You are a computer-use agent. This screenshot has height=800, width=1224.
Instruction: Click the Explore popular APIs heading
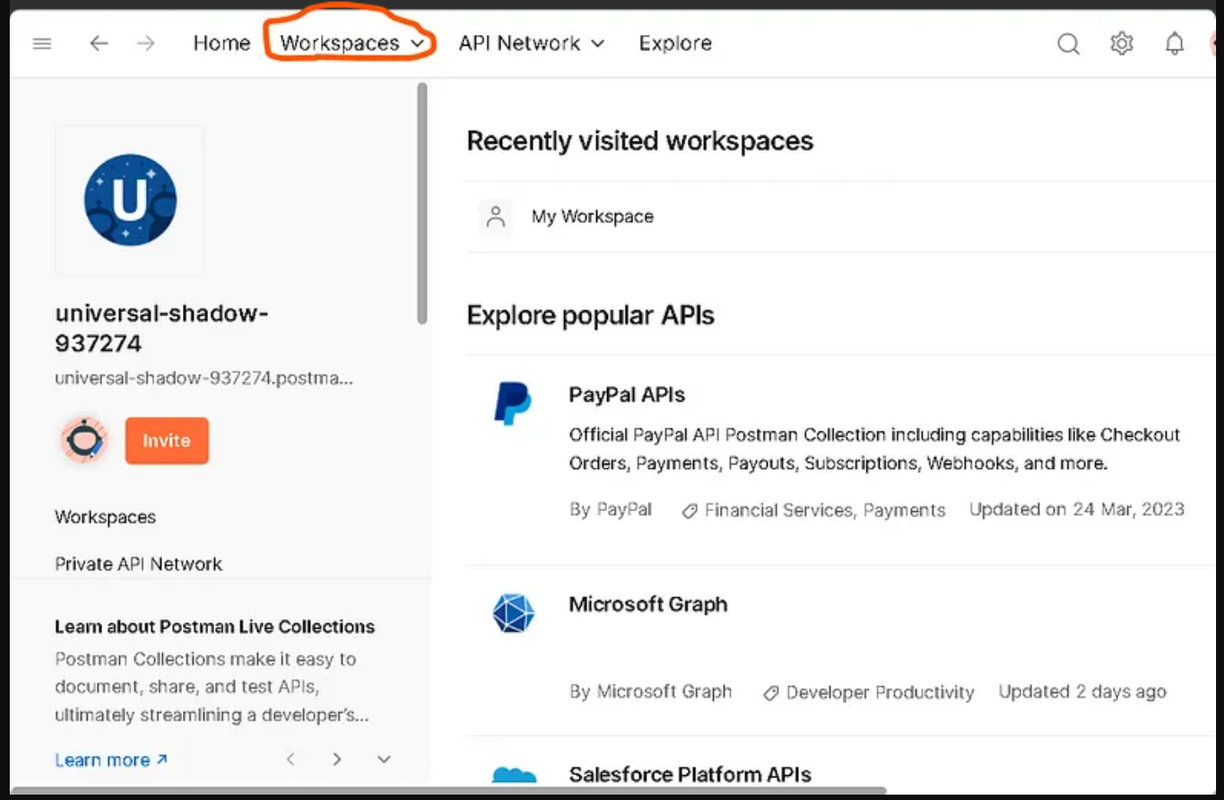pos(590,316)
